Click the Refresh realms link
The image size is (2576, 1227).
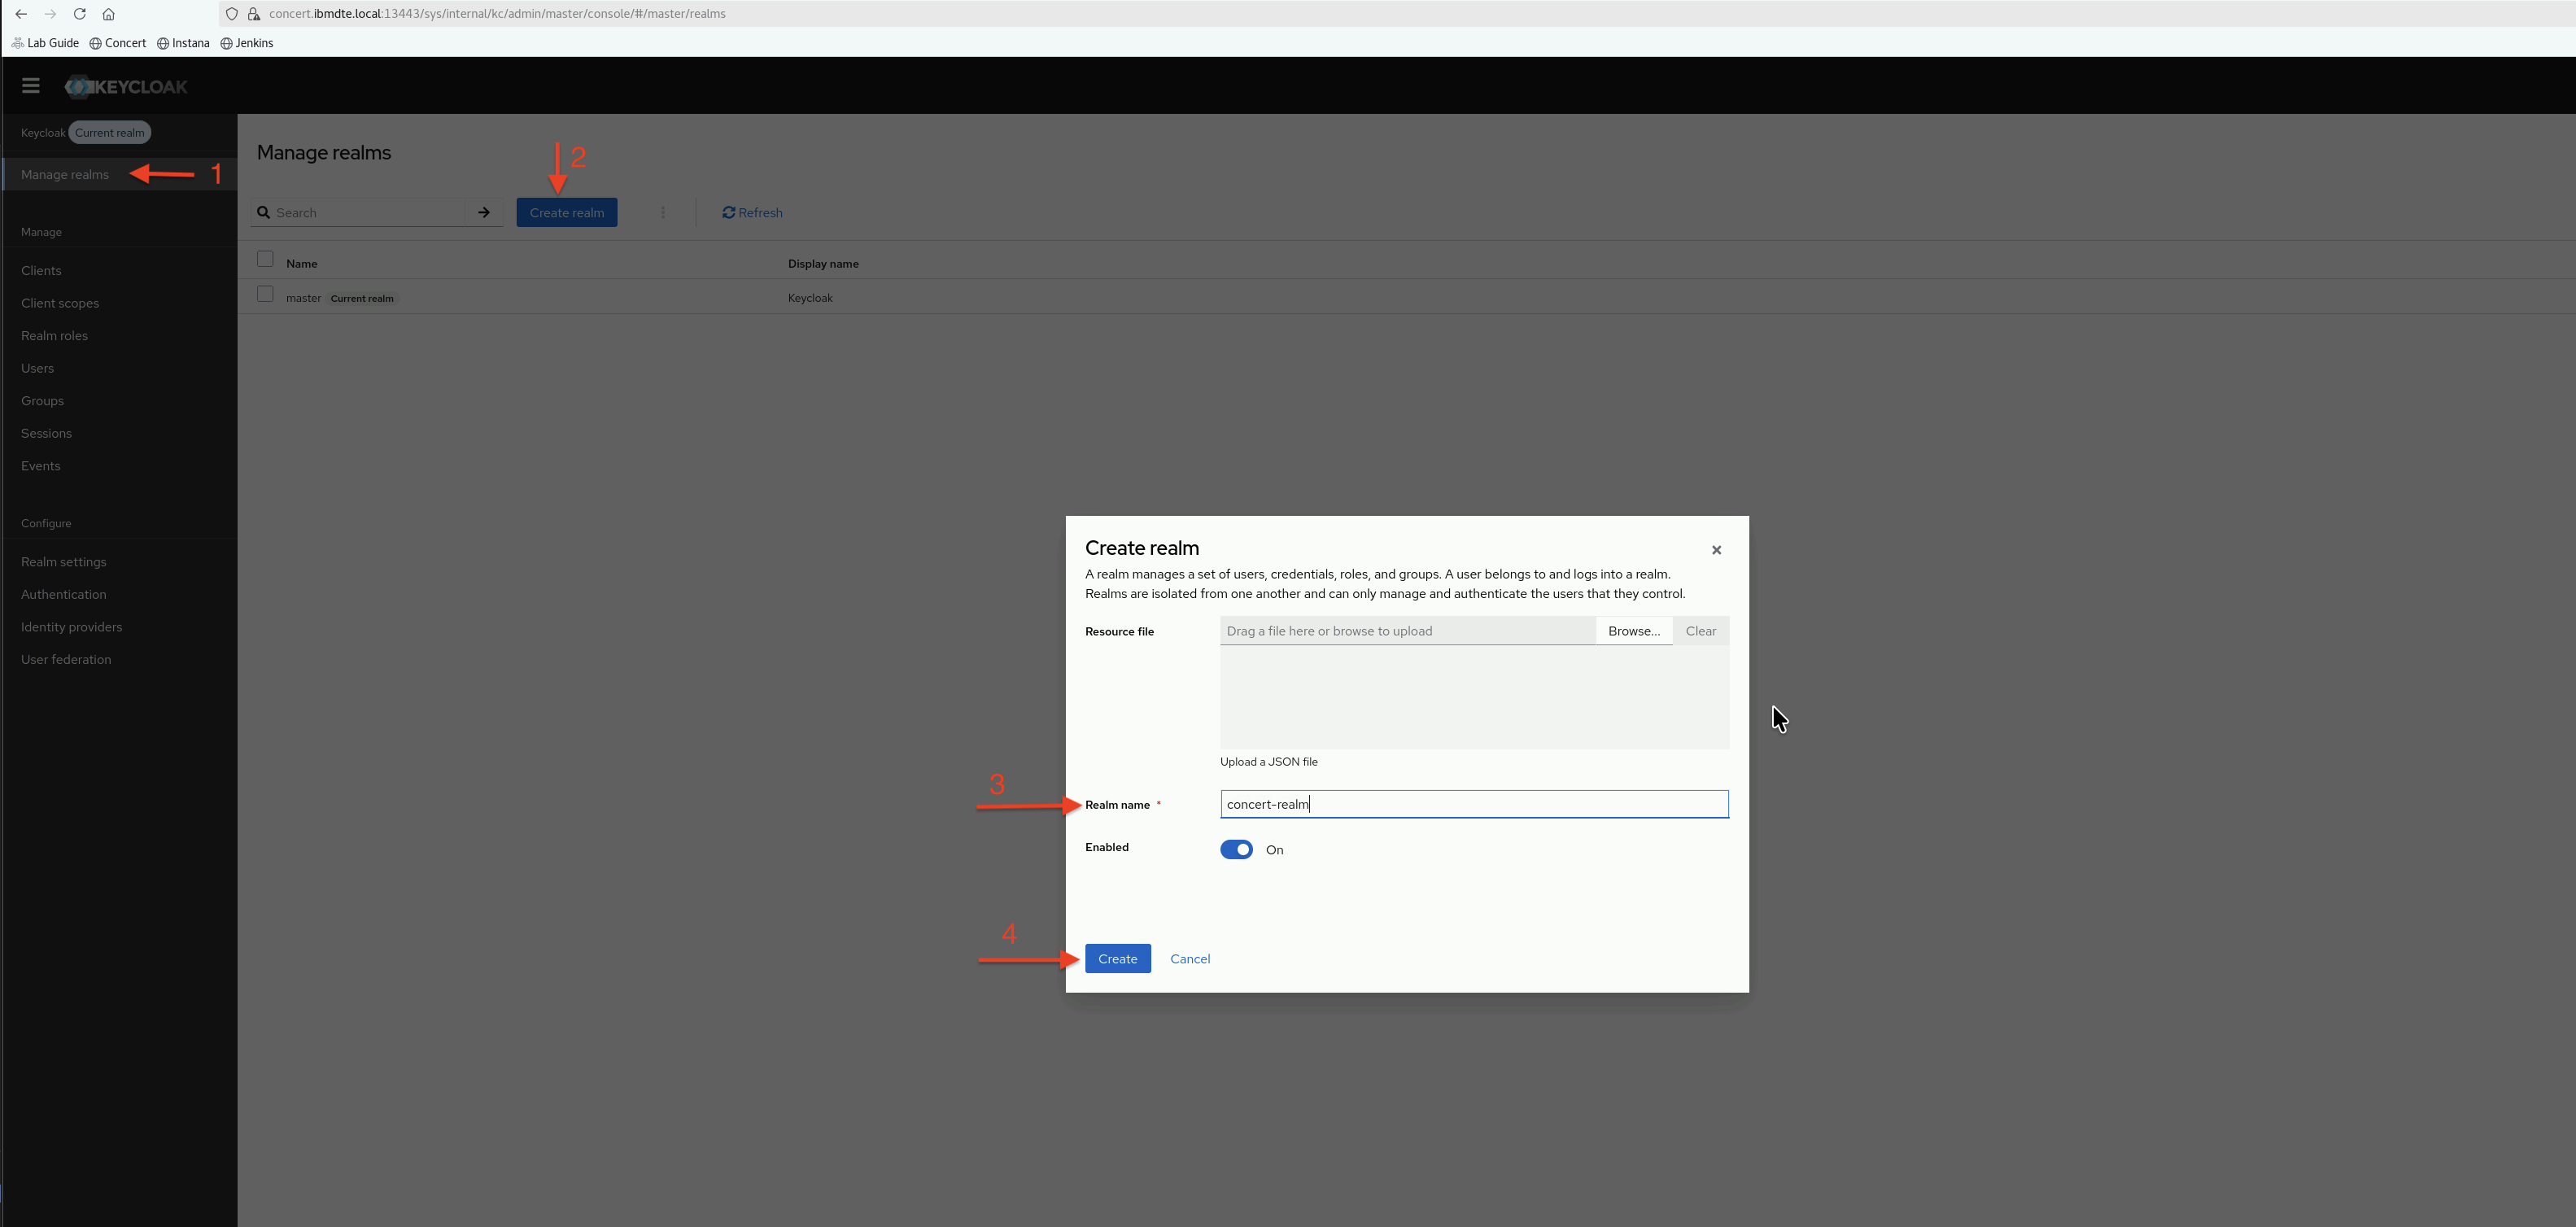(x=753, y=213)
